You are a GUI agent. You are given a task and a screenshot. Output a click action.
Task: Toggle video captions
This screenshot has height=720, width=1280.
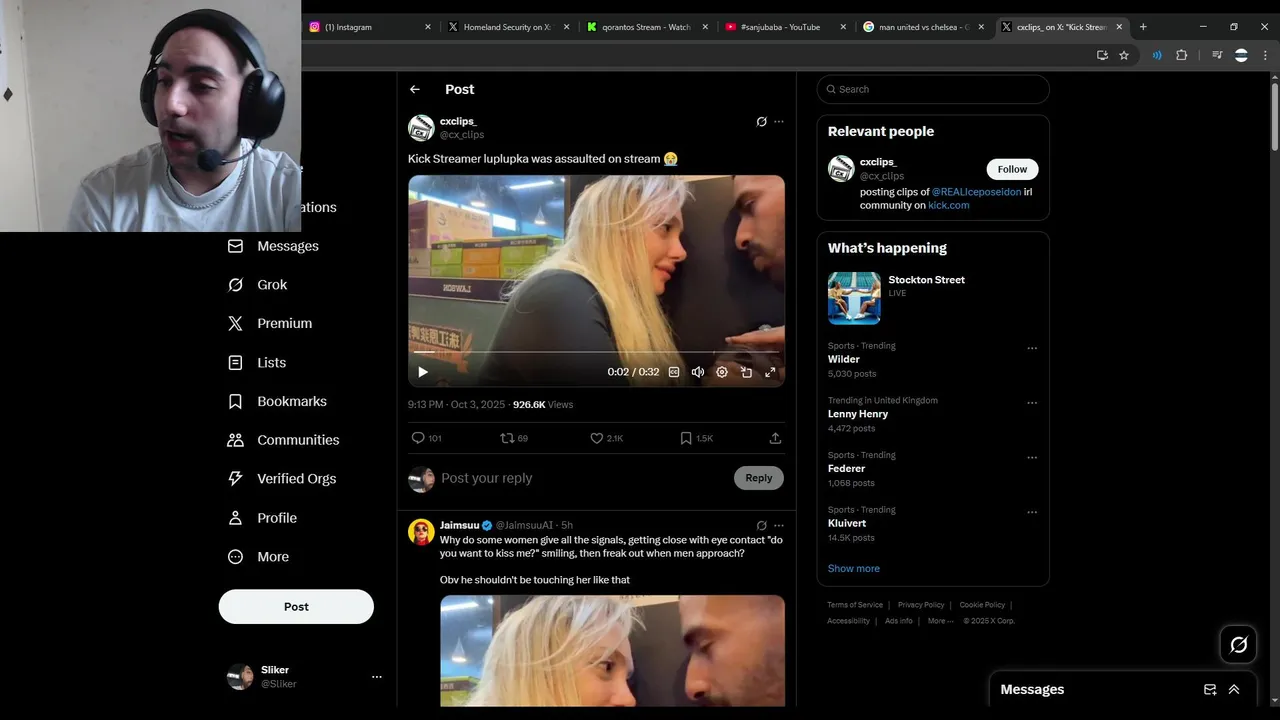click(674, 372)
